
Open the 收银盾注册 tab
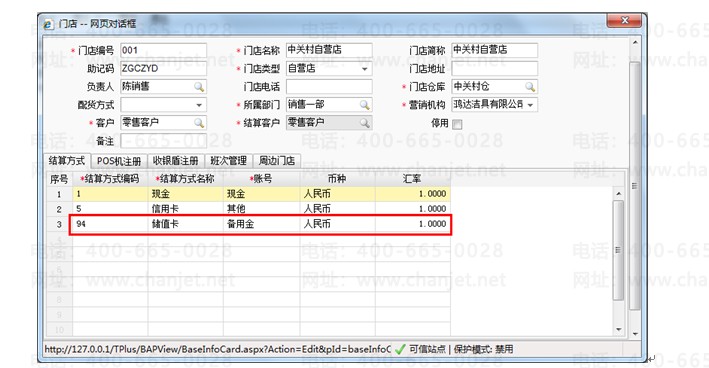click(175, 161)
